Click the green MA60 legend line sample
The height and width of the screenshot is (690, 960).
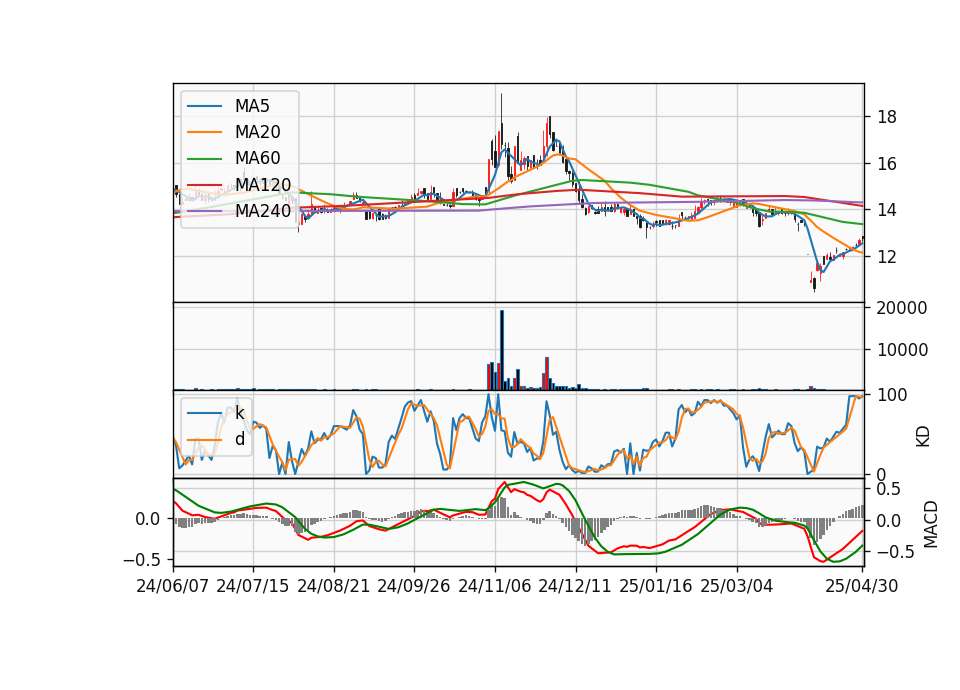click(204, 158)
